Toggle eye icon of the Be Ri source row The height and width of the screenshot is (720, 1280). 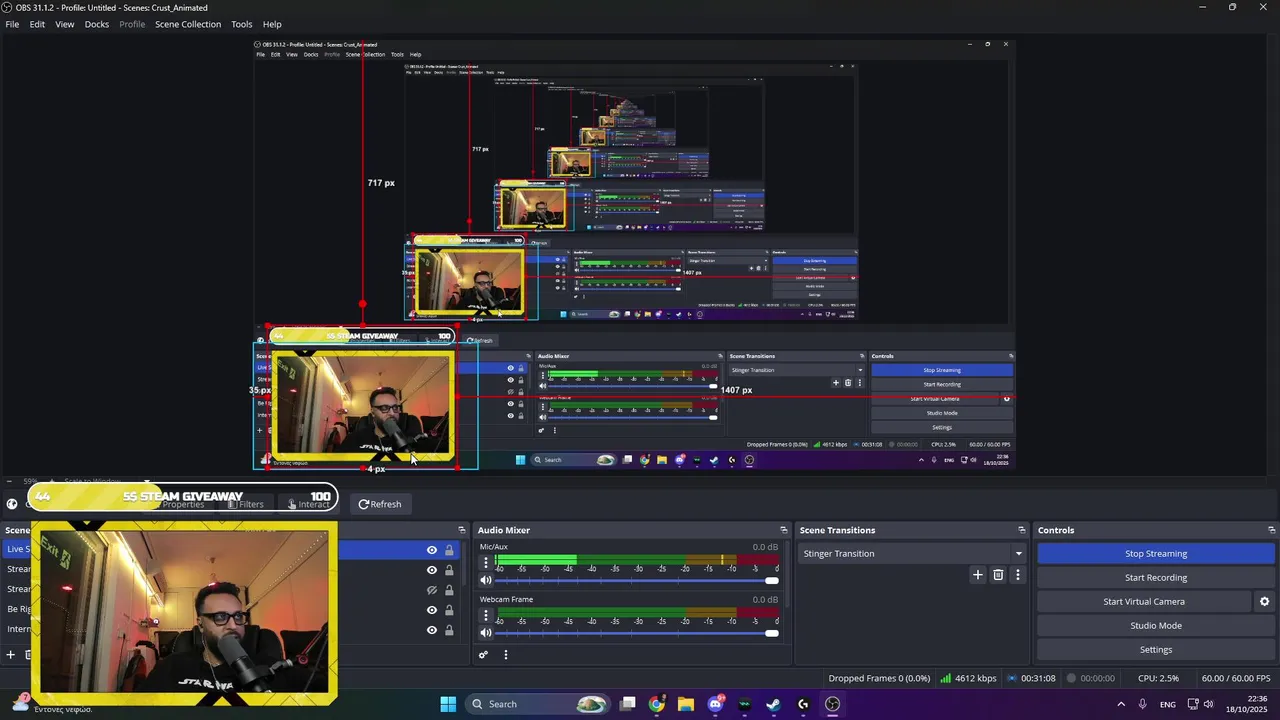pos(432,610)
